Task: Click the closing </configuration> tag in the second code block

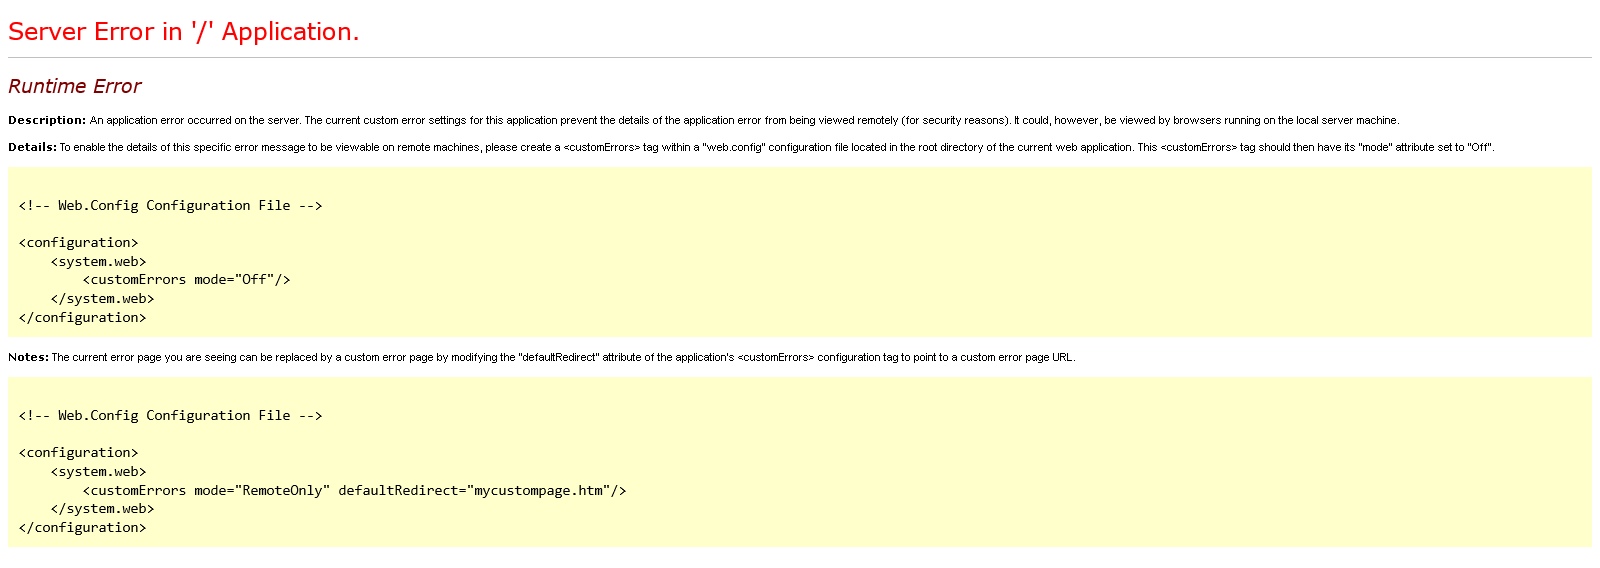Action: coord(82,528)
